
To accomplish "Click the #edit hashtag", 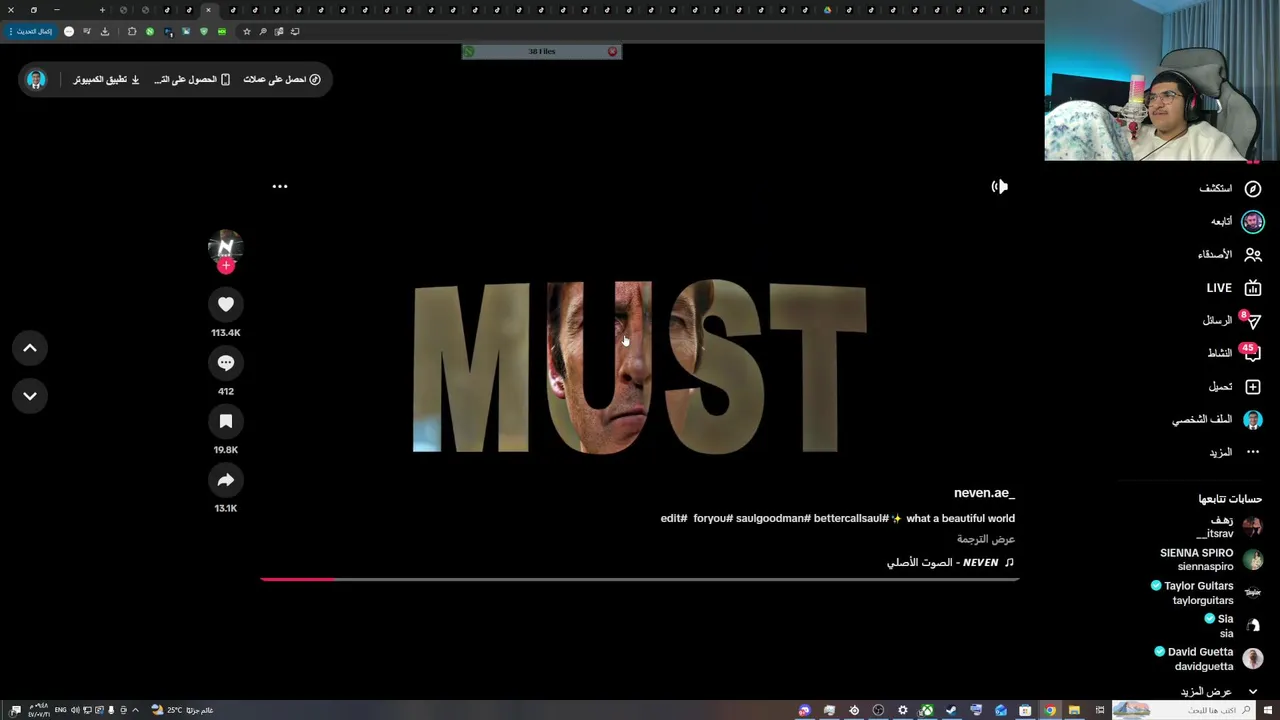I will pyautogui.click(x=674, y=518).
